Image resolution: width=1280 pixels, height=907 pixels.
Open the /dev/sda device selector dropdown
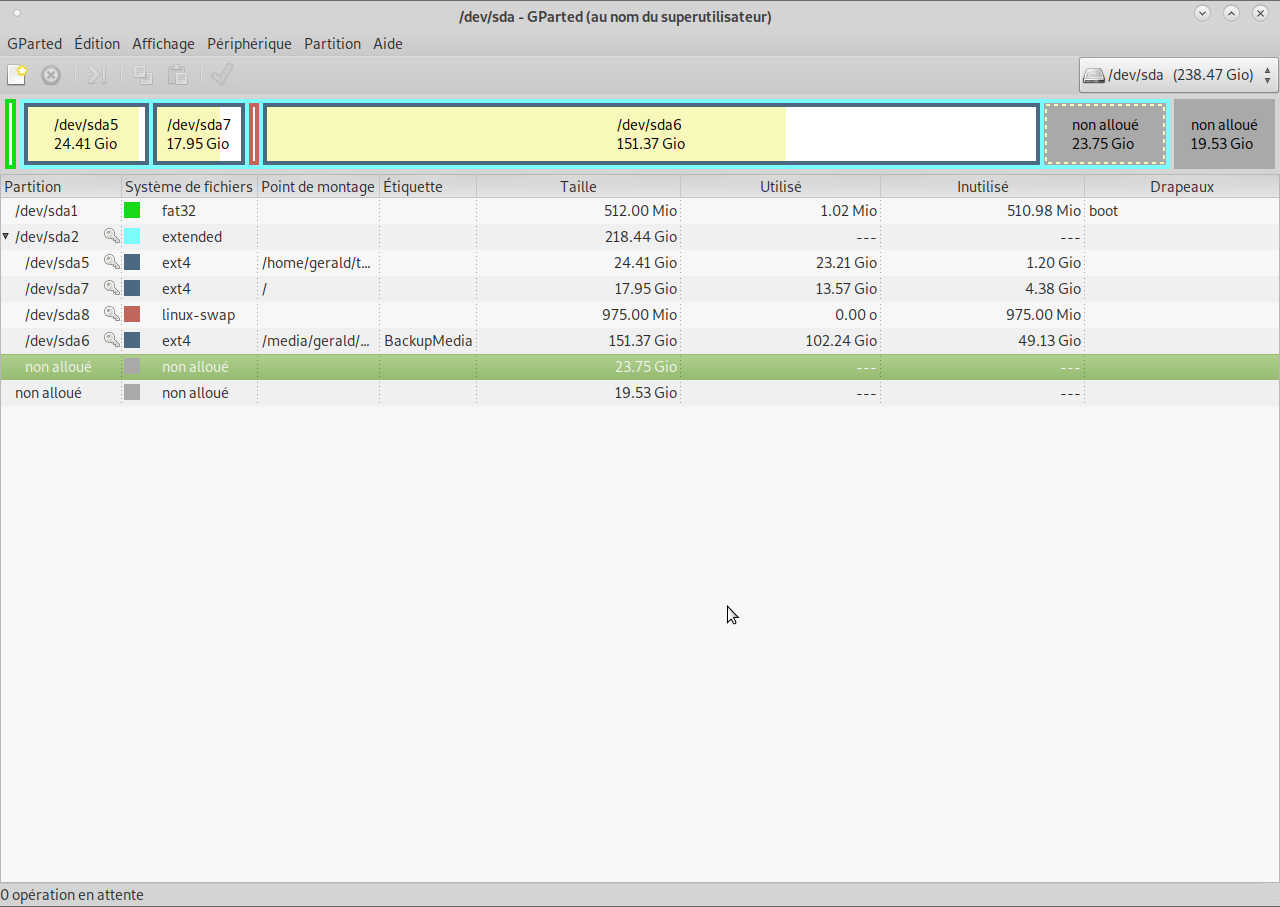(1178, 75)
